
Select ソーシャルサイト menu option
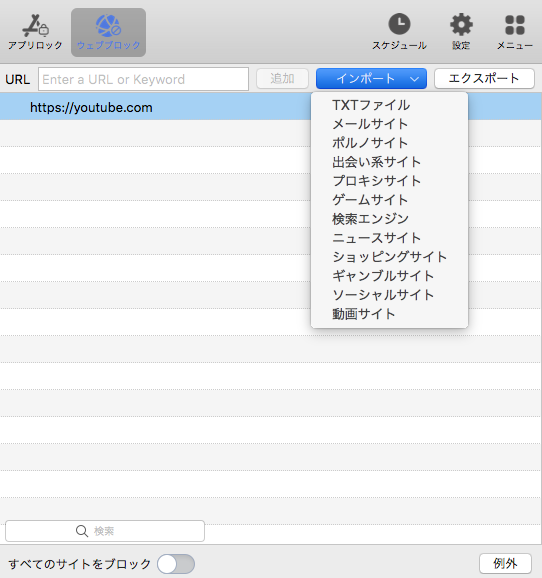383,295
